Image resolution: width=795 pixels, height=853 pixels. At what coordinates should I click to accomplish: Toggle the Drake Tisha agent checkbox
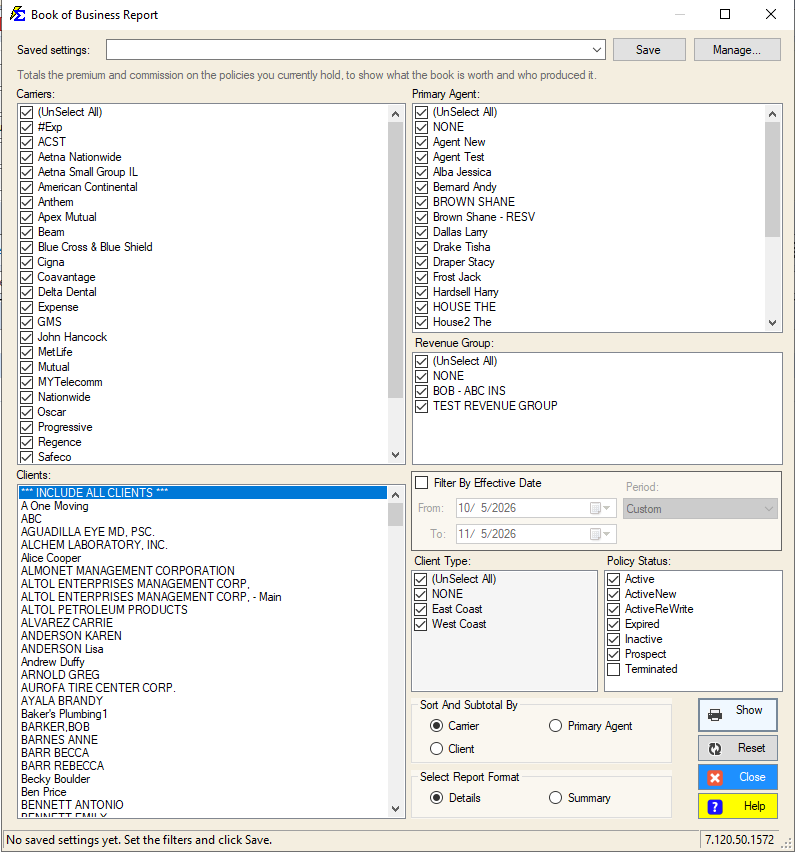422,248
